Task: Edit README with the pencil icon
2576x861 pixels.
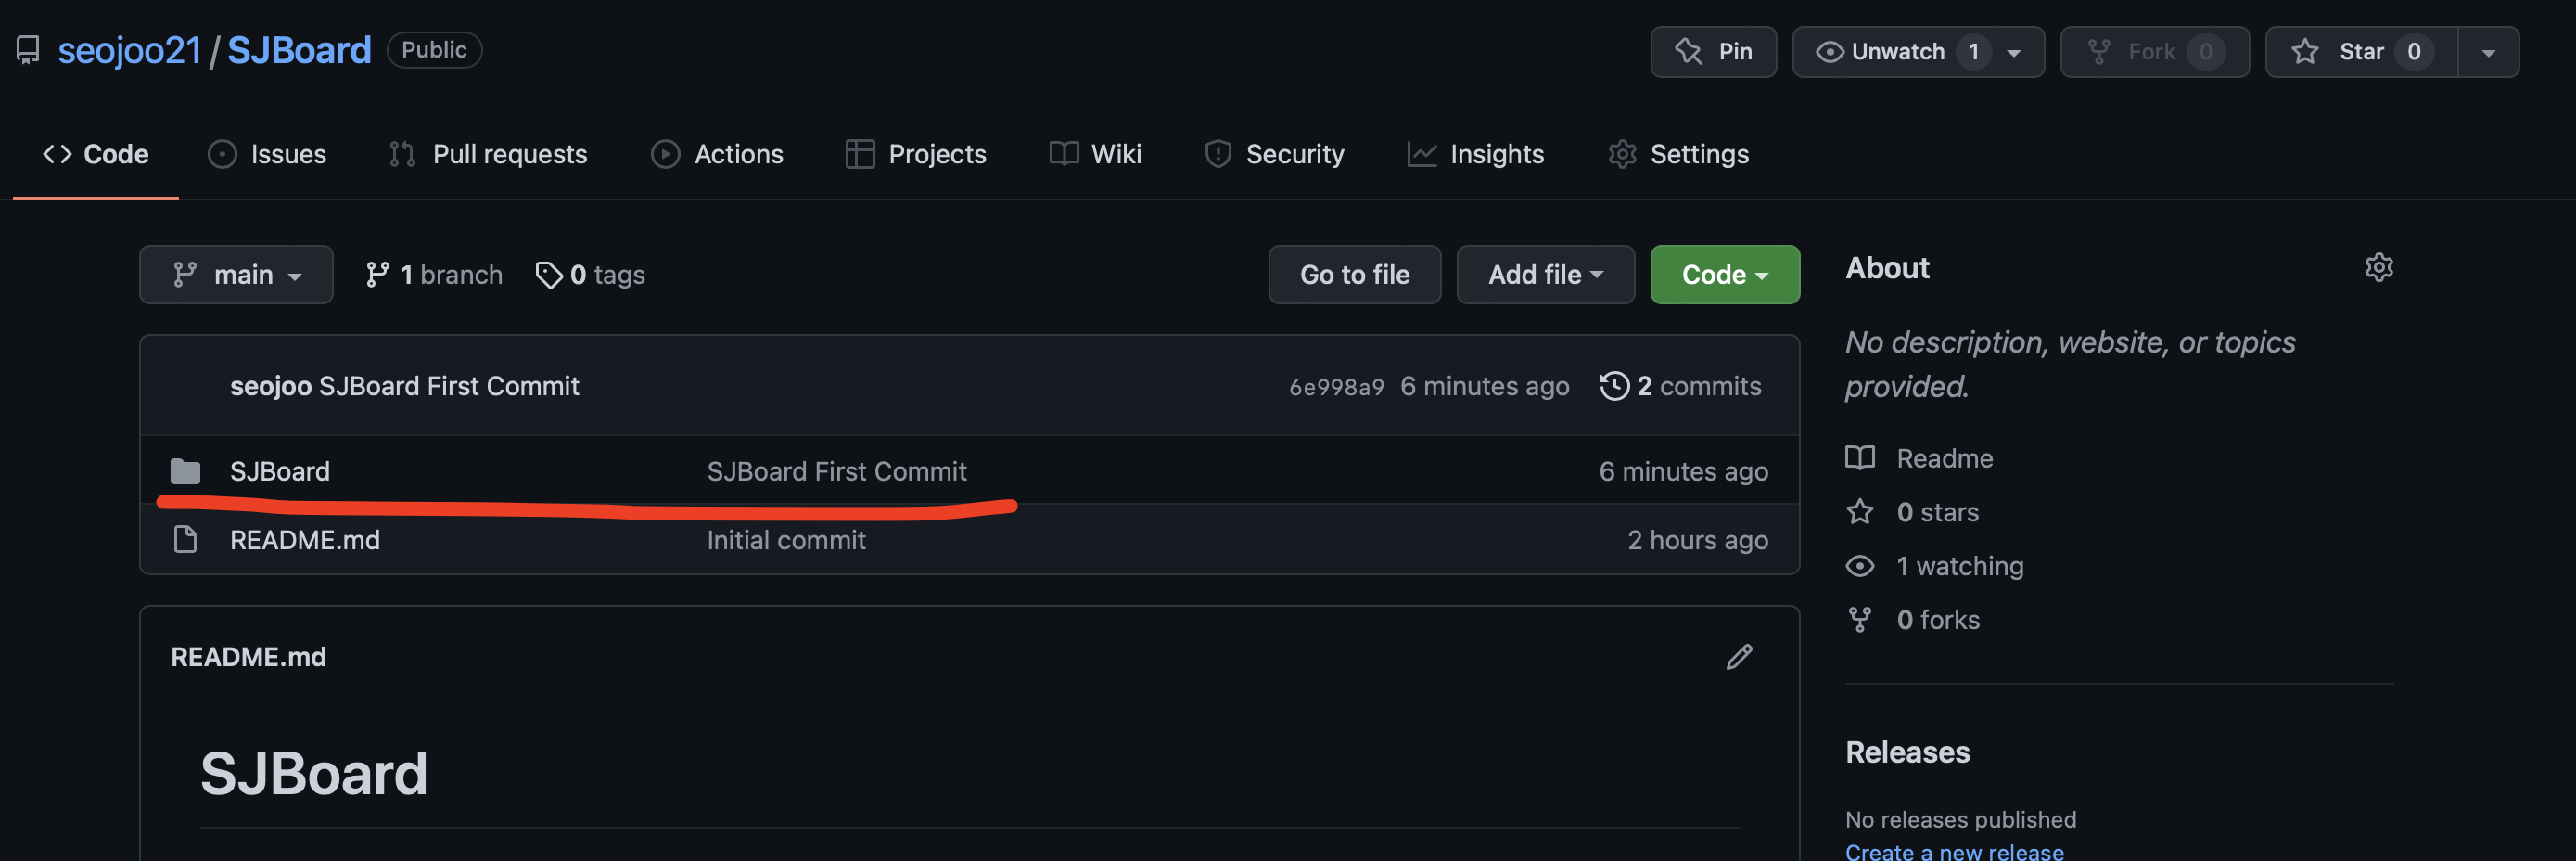Action: pos(1739,657)
